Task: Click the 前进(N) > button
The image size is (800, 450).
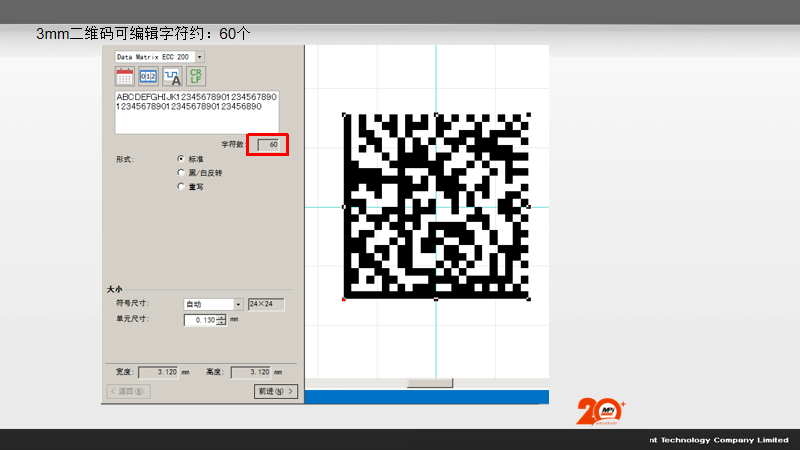Action: [x=275, y=391]
